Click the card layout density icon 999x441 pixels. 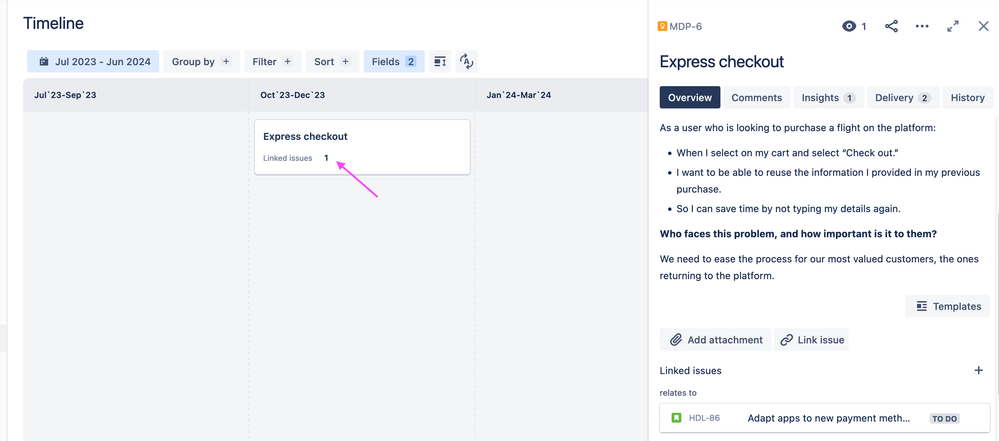coord(440,62)
